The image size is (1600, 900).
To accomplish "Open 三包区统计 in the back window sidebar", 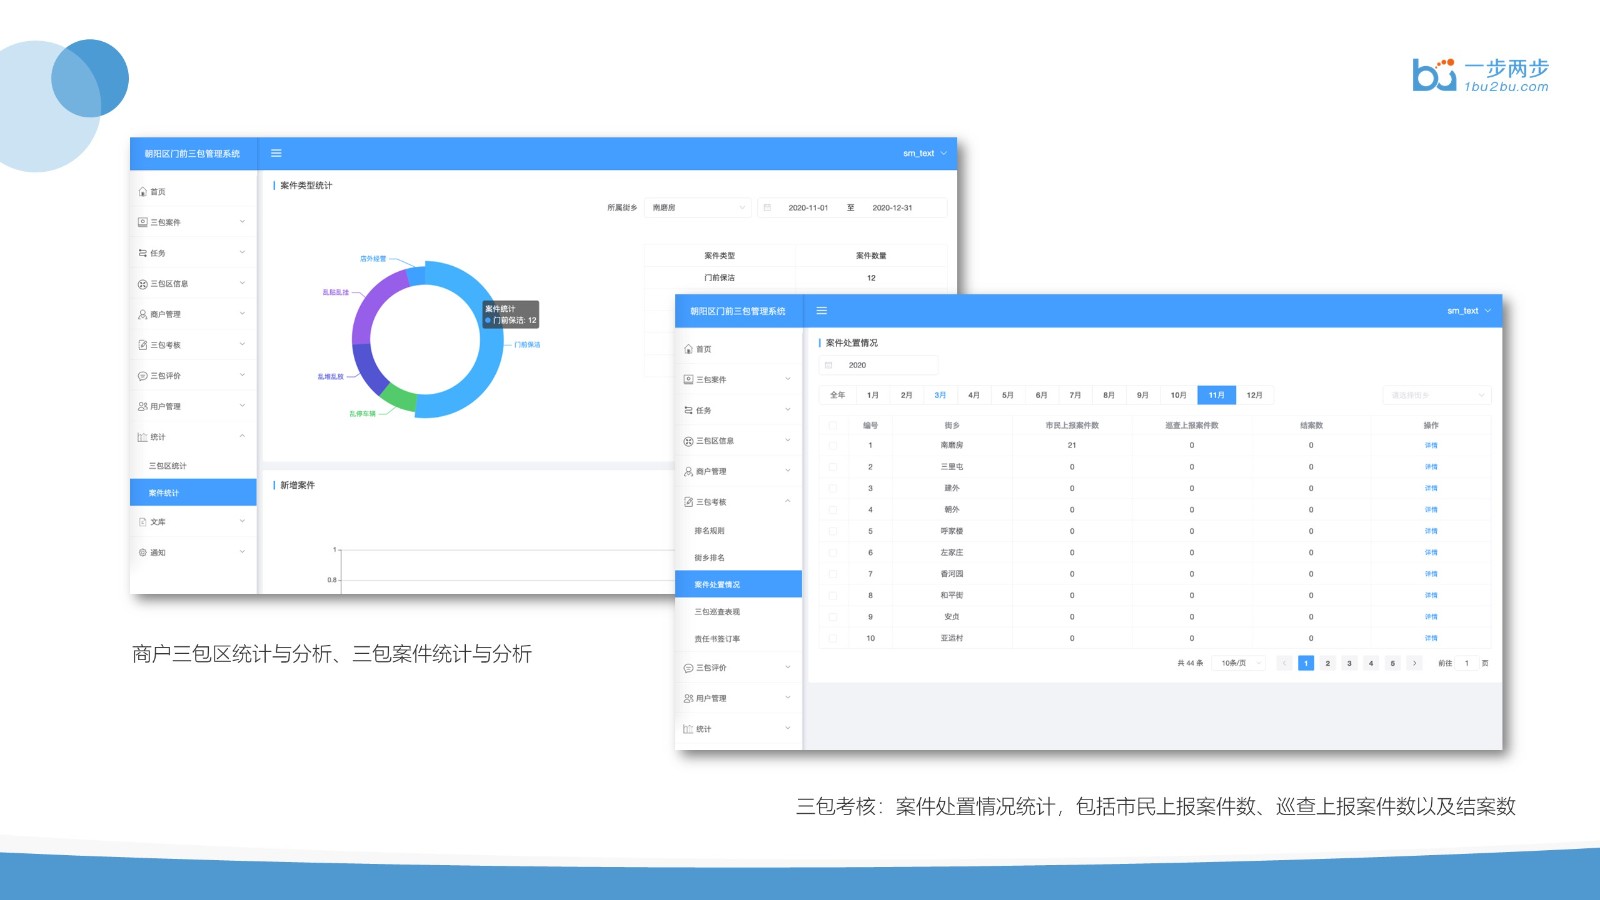I will 193,466.
